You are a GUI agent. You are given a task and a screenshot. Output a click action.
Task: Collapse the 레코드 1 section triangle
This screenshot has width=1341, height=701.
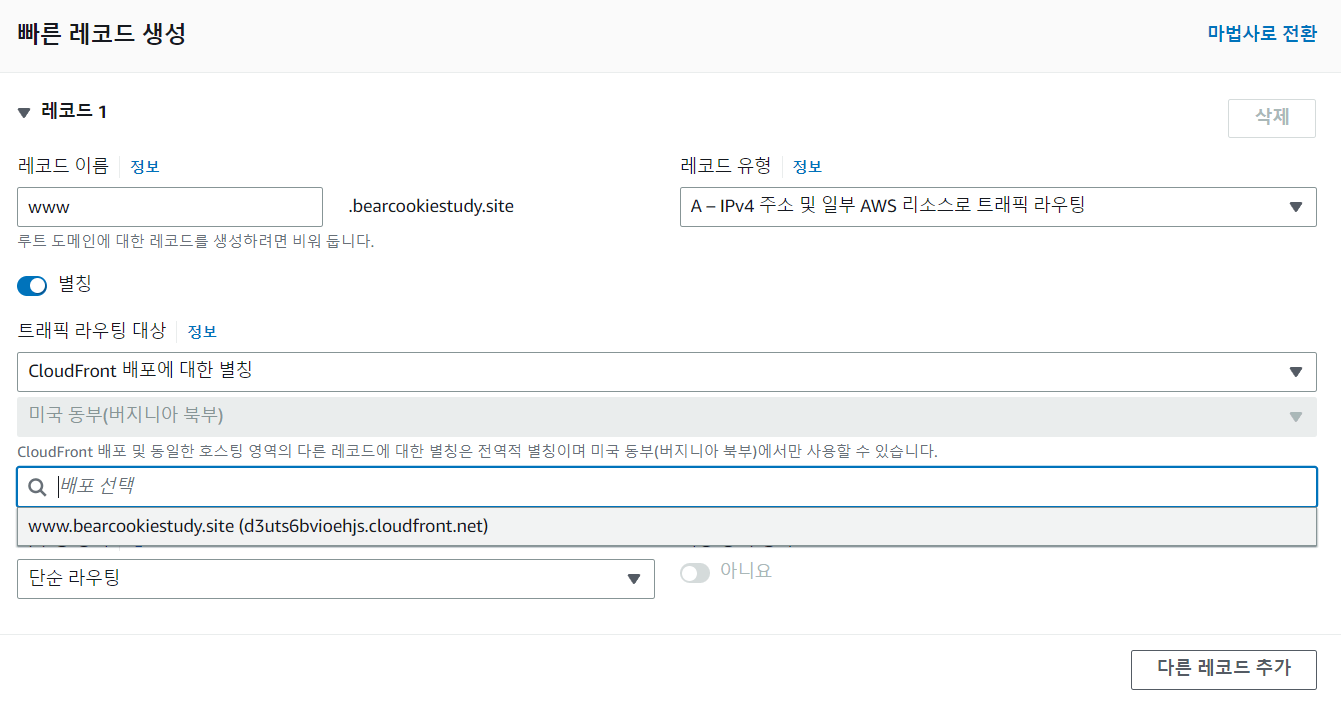[24, 112]
